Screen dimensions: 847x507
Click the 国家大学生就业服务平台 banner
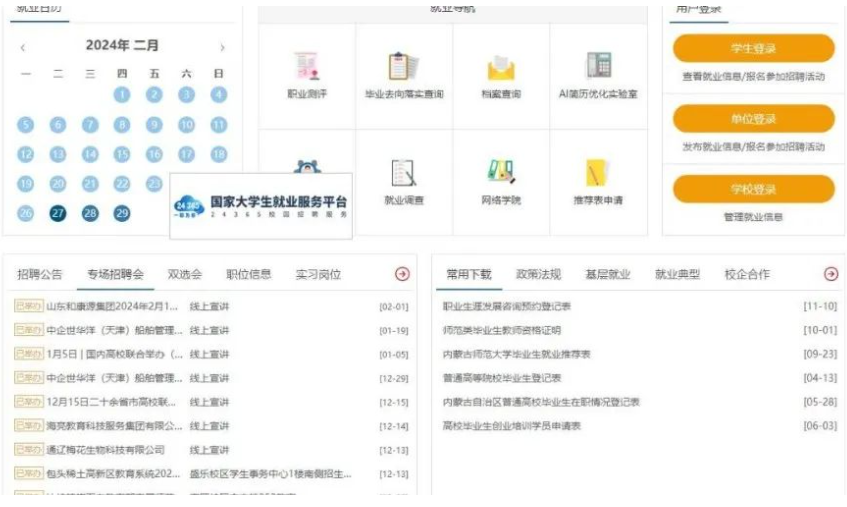[x=261, y=207]
